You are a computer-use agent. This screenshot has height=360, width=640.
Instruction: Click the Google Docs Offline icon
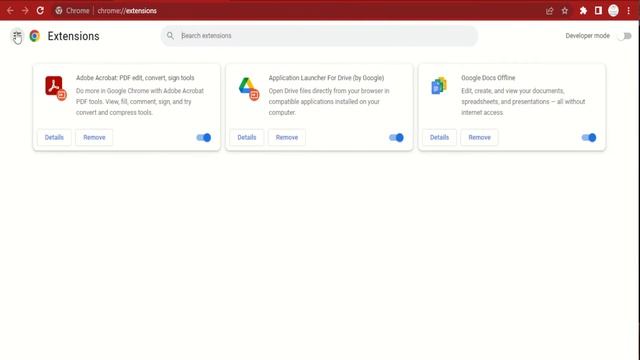coord(439,86)
